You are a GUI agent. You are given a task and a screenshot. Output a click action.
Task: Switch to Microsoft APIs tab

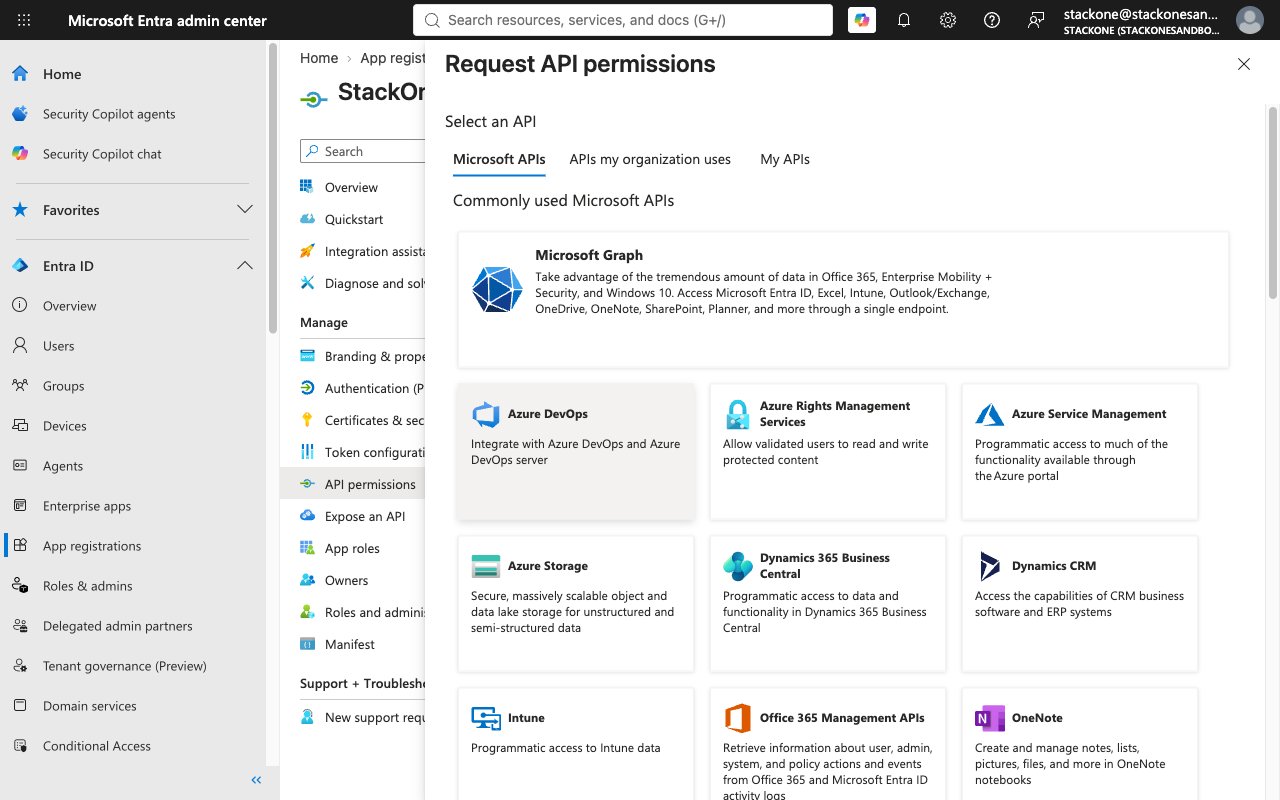pos(499,159)
